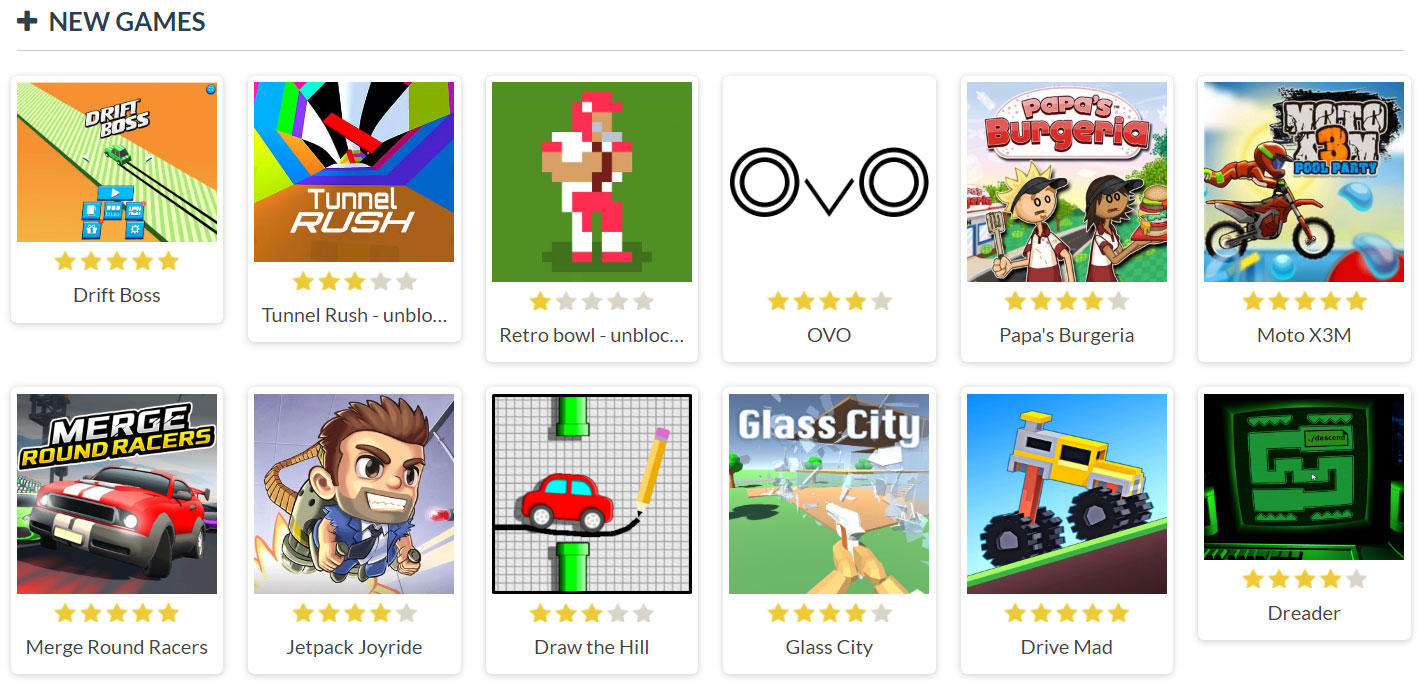Select the Jetpack Joyride character image

pyautogui.click(x=354, y=494)
